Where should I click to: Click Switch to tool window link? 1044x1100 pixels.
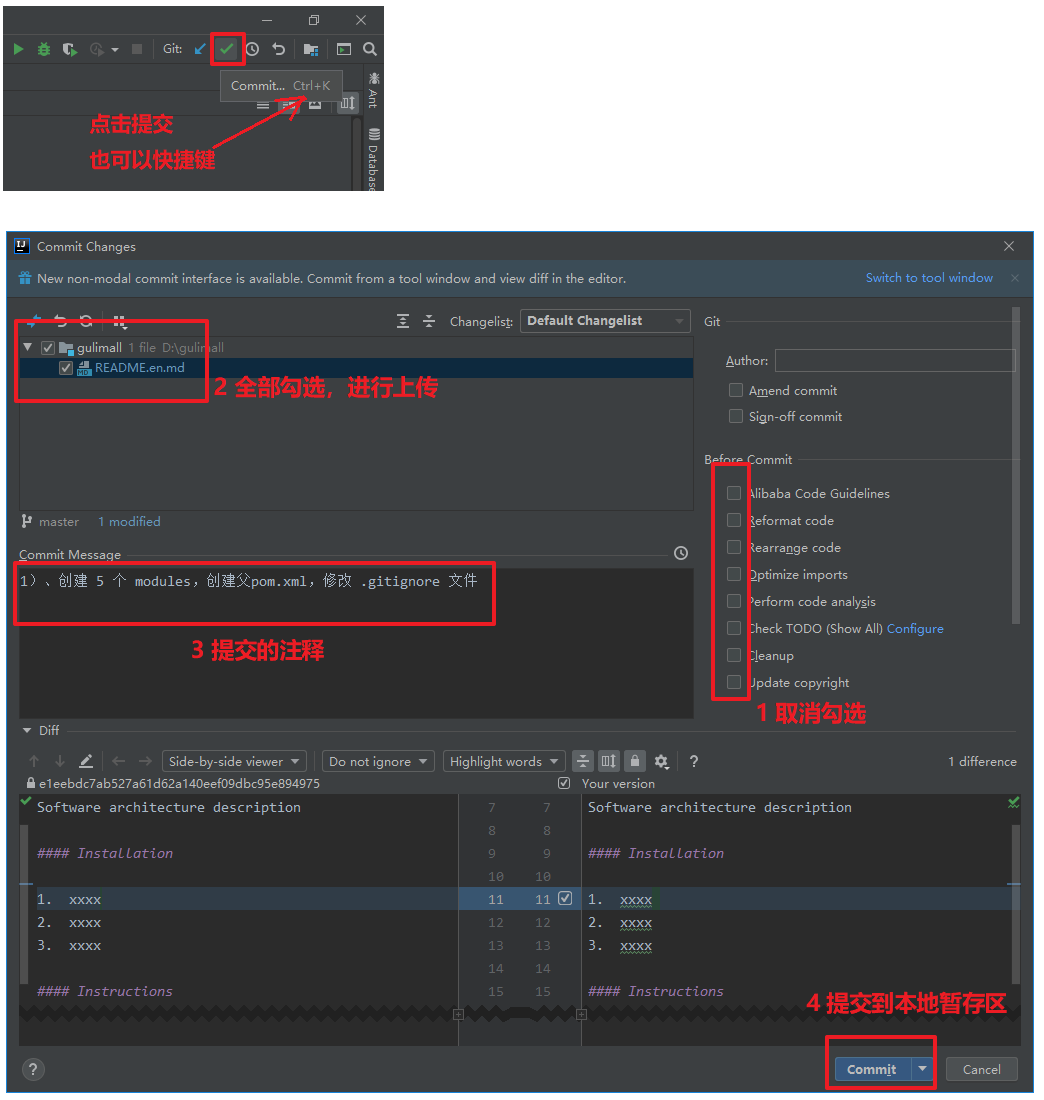[929, 278]
